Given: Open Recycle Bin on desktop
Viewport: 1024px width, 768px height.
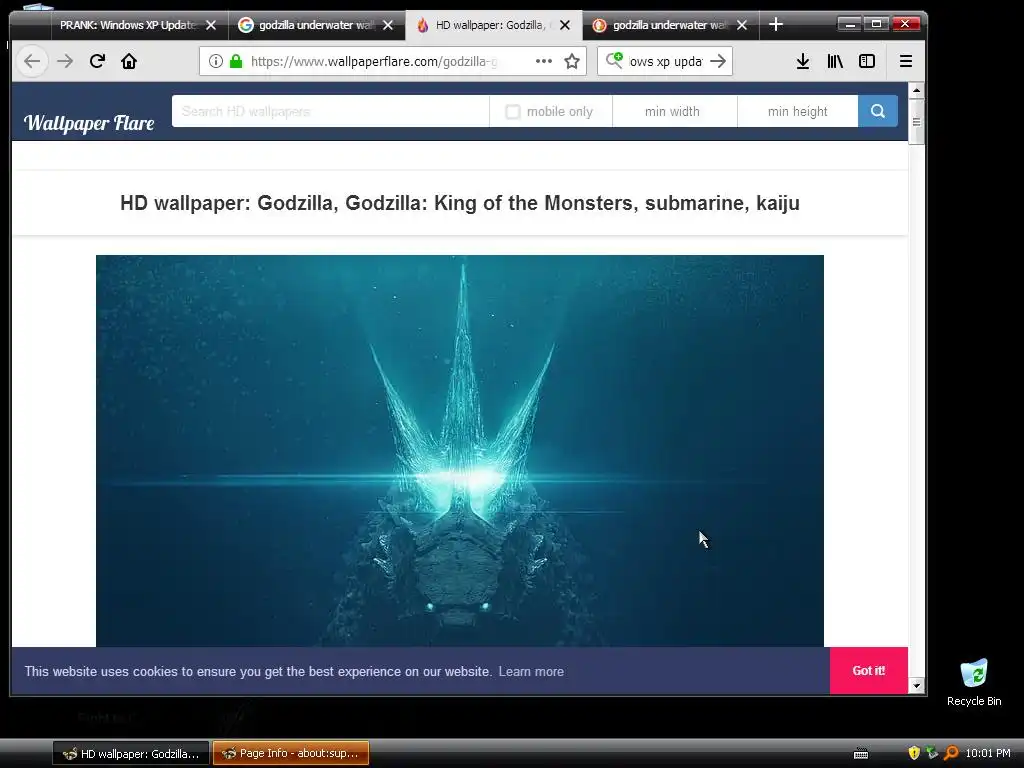Looking at the screenshot, I should point(974,682).
